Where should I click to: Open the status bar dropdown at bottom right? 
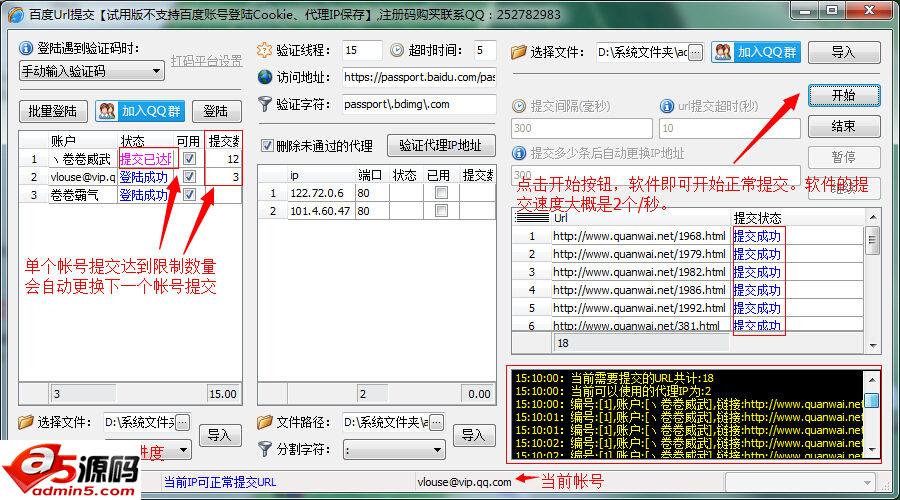[x=800, y=482]
